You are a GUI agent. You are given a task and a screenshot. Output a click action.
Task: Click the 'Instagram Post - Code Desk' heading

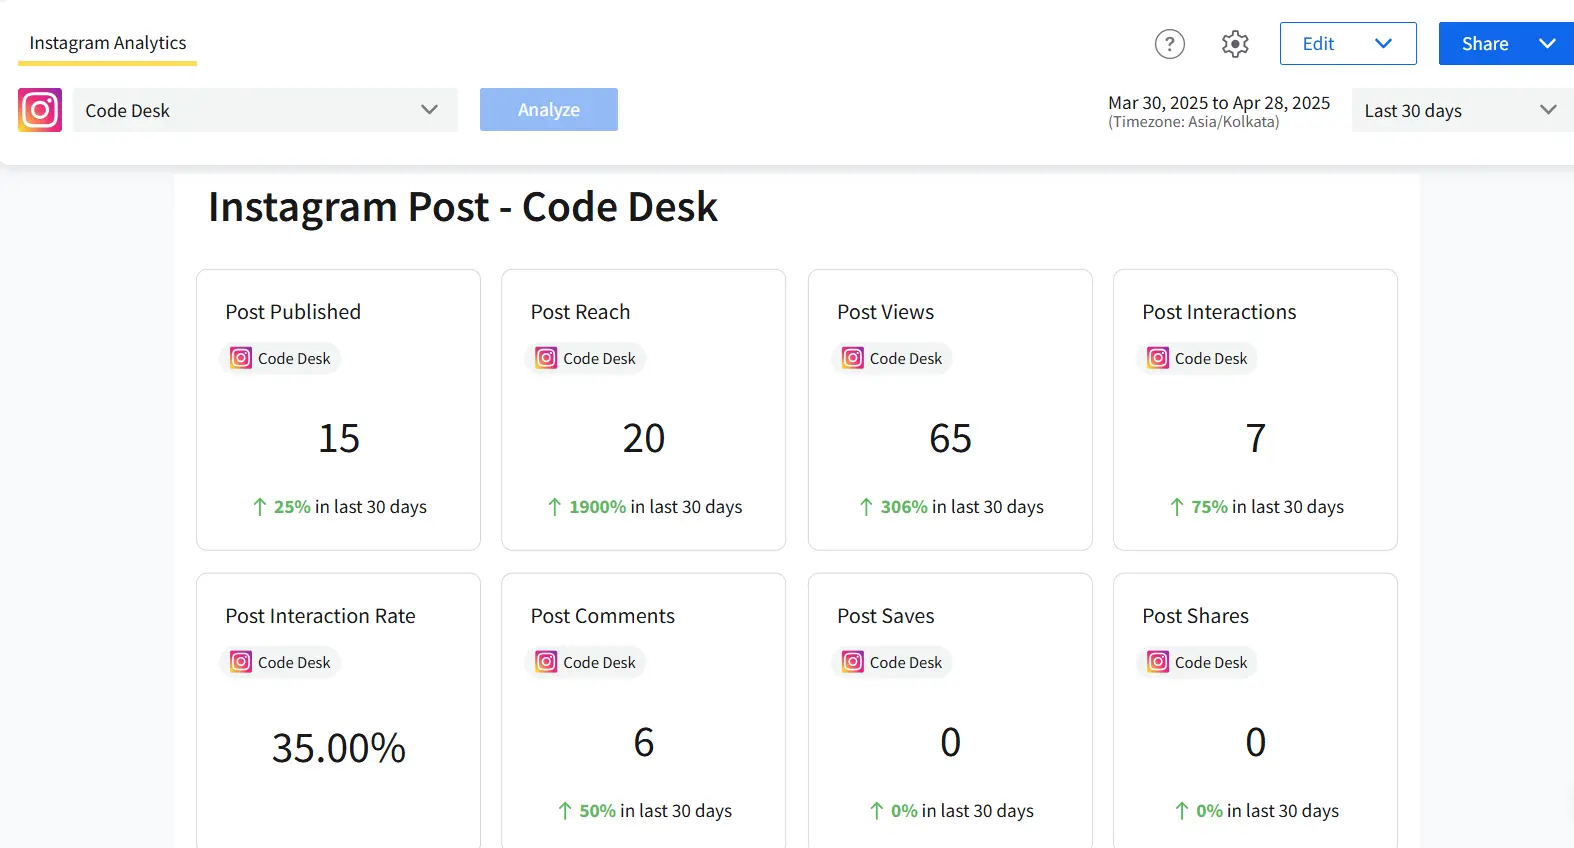[463, 208]
